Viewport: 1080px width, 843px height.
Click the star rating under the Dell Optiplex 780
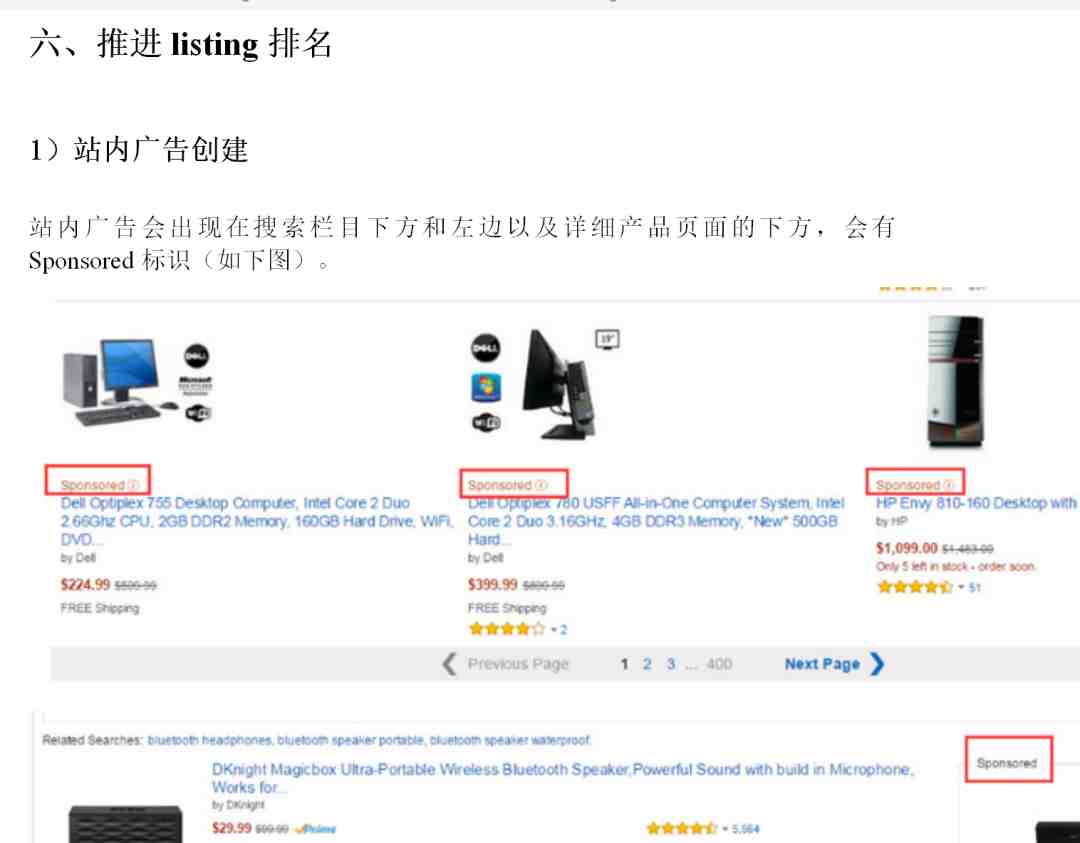(506, 629)
